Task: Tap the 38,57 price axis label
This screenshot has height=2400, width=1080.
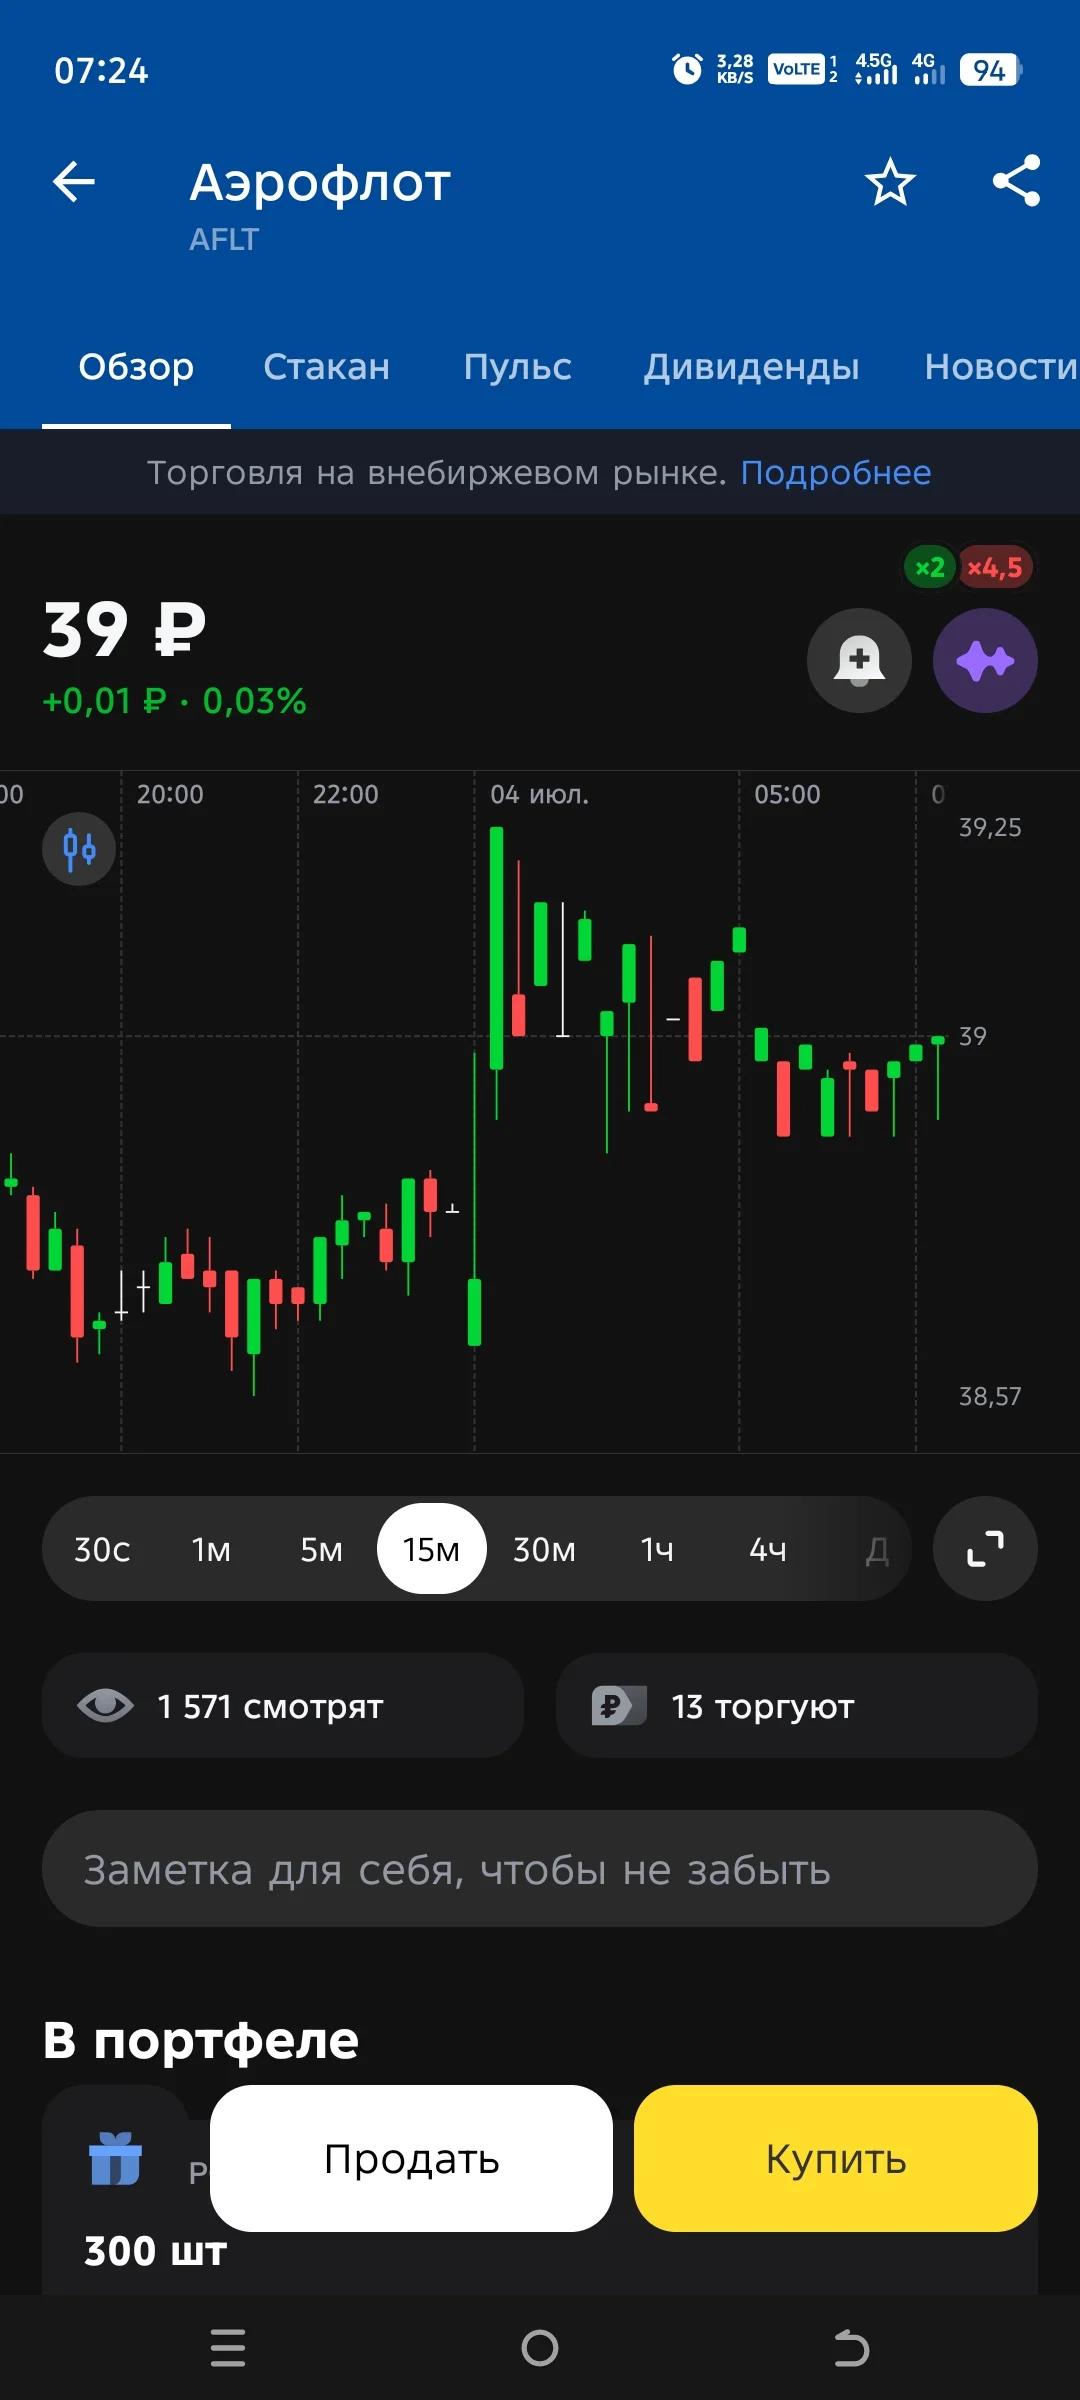Action: point(990,1396)
